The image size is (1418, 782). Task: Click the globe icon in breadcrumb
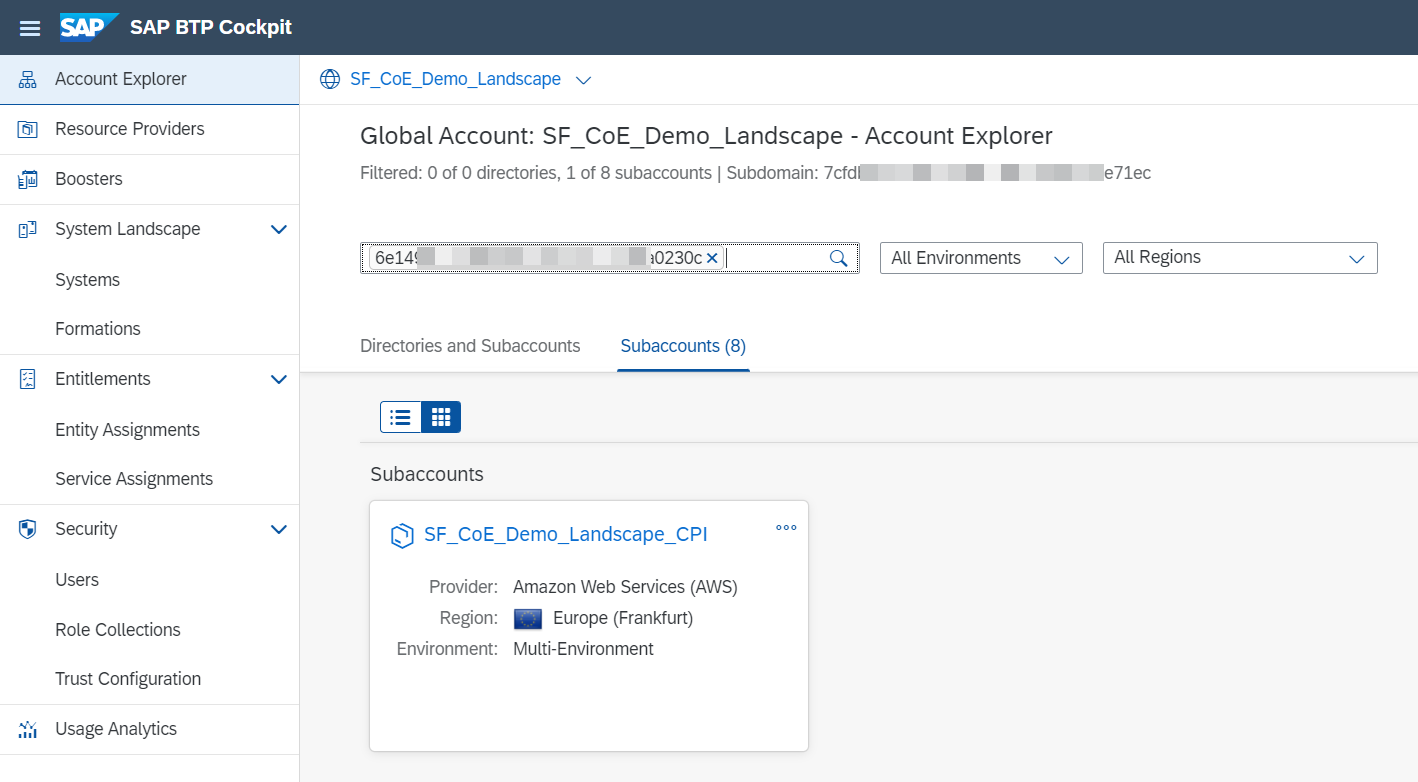(330, 79)
